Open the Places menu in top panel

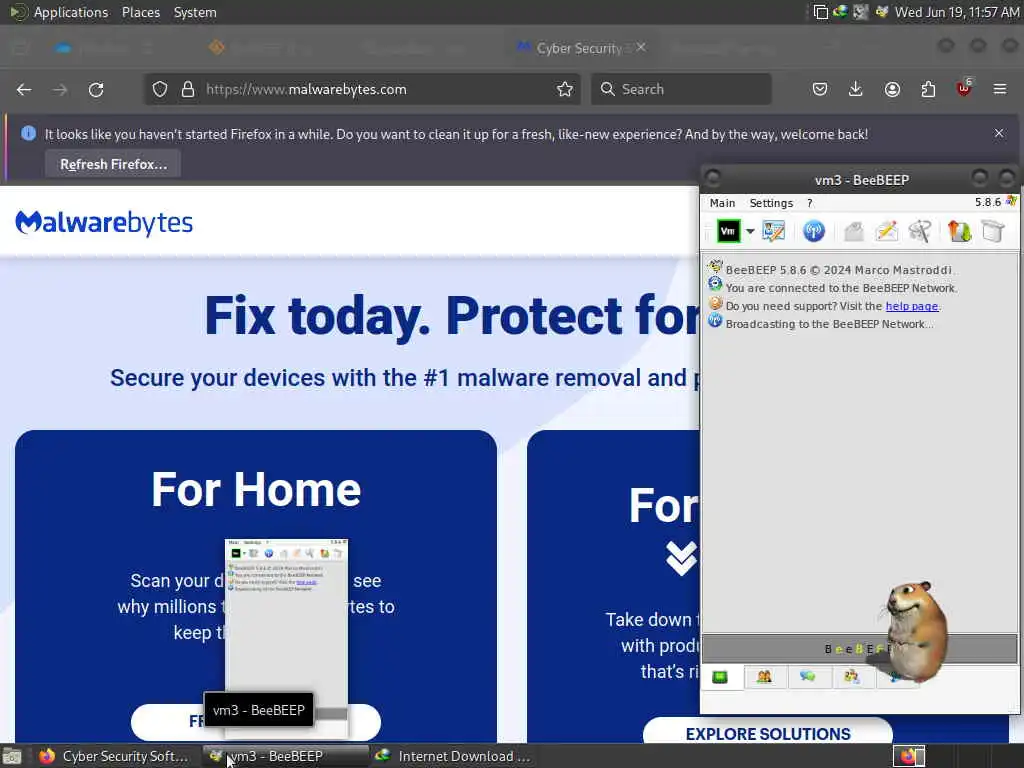pos(140,12)
